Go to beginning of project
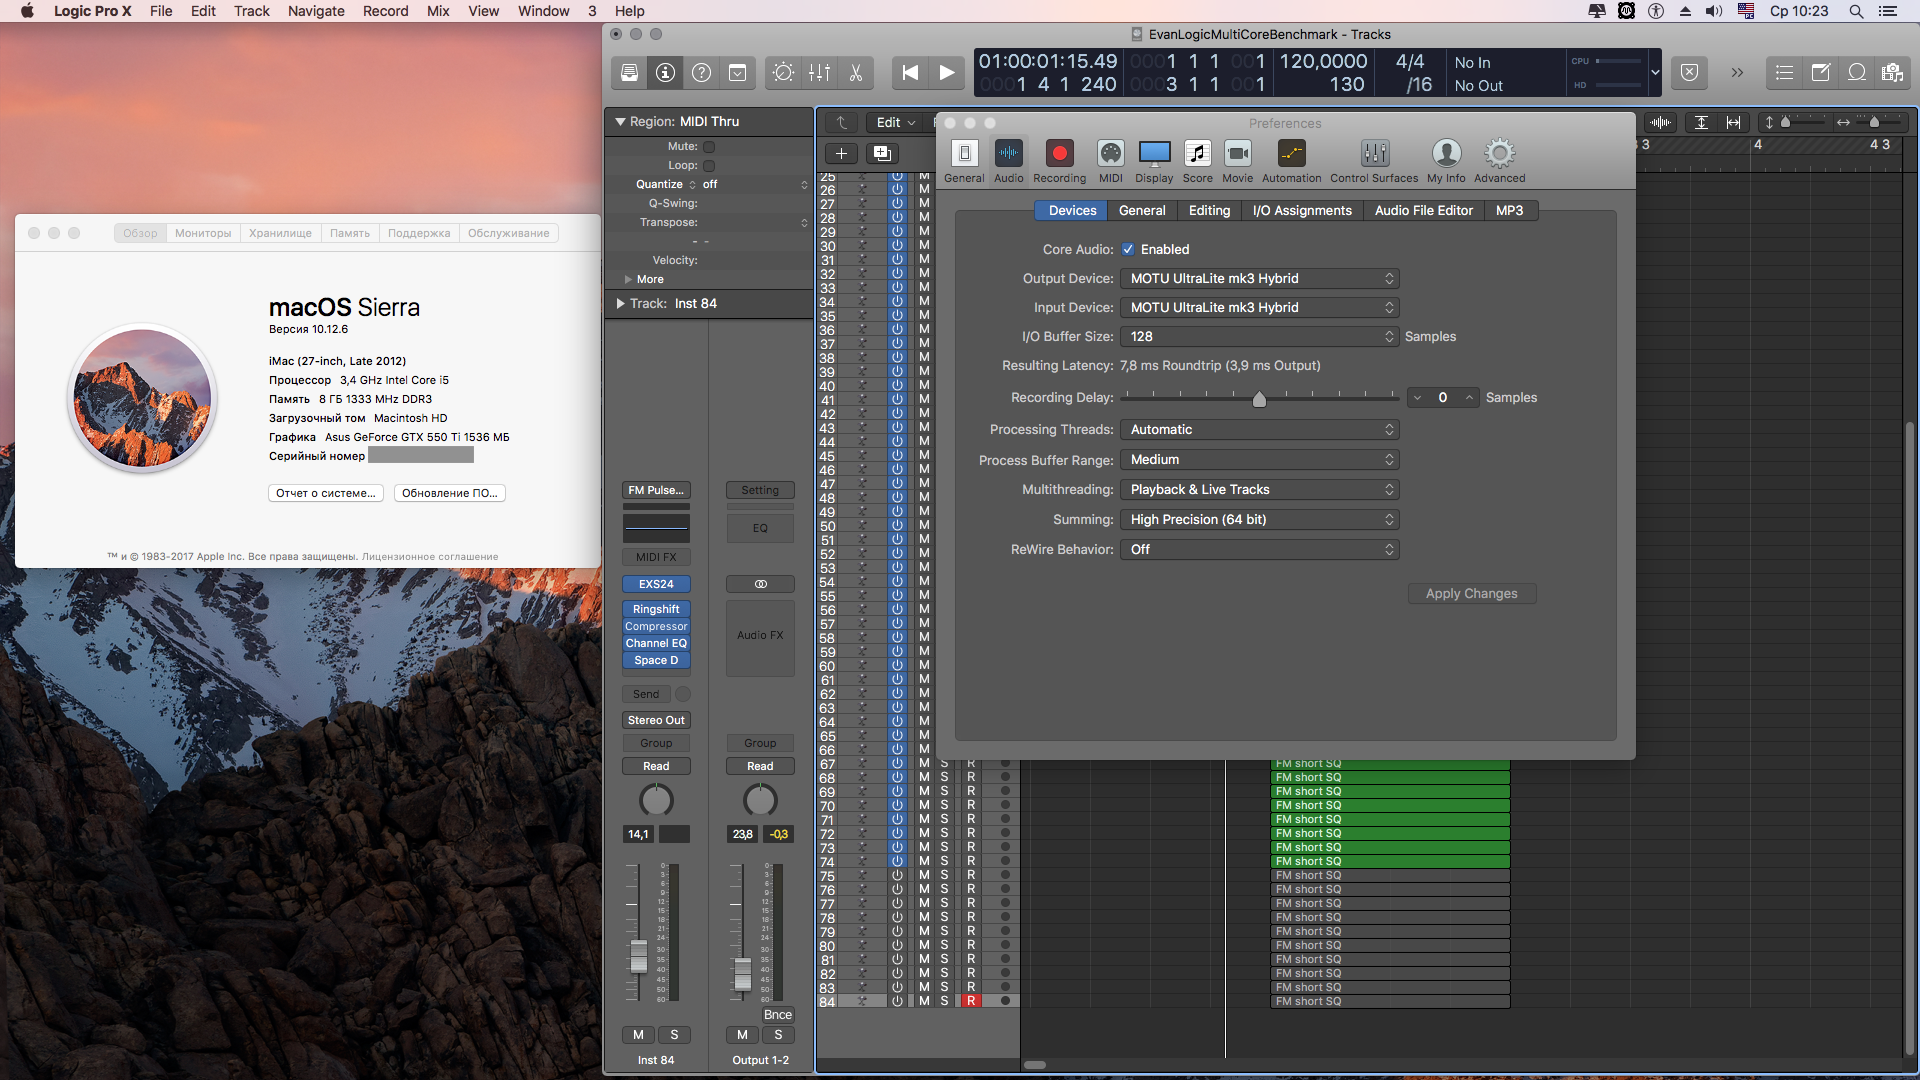 (910, 73)
